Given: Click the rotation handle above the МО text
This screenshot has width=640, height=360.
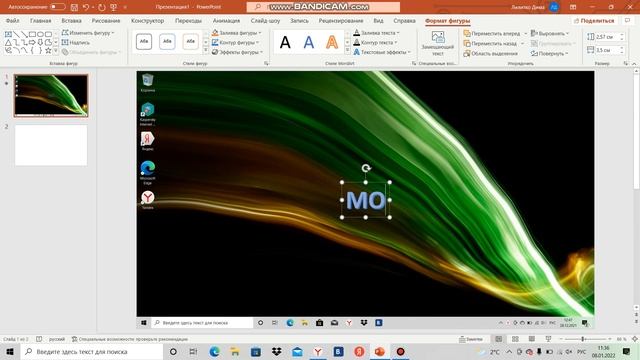Looking at the screenshot, I should (x=366, y=168).
